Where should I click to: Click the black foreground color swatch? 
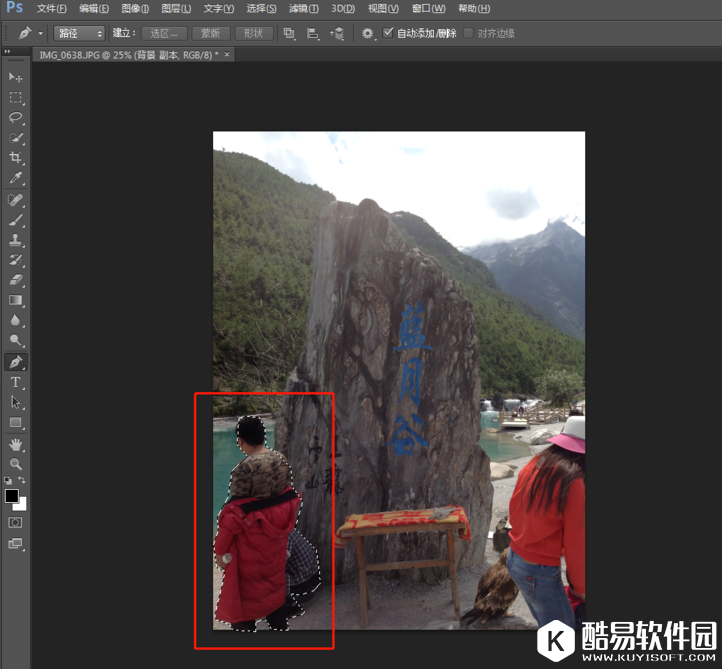click(x=12, y=496)
